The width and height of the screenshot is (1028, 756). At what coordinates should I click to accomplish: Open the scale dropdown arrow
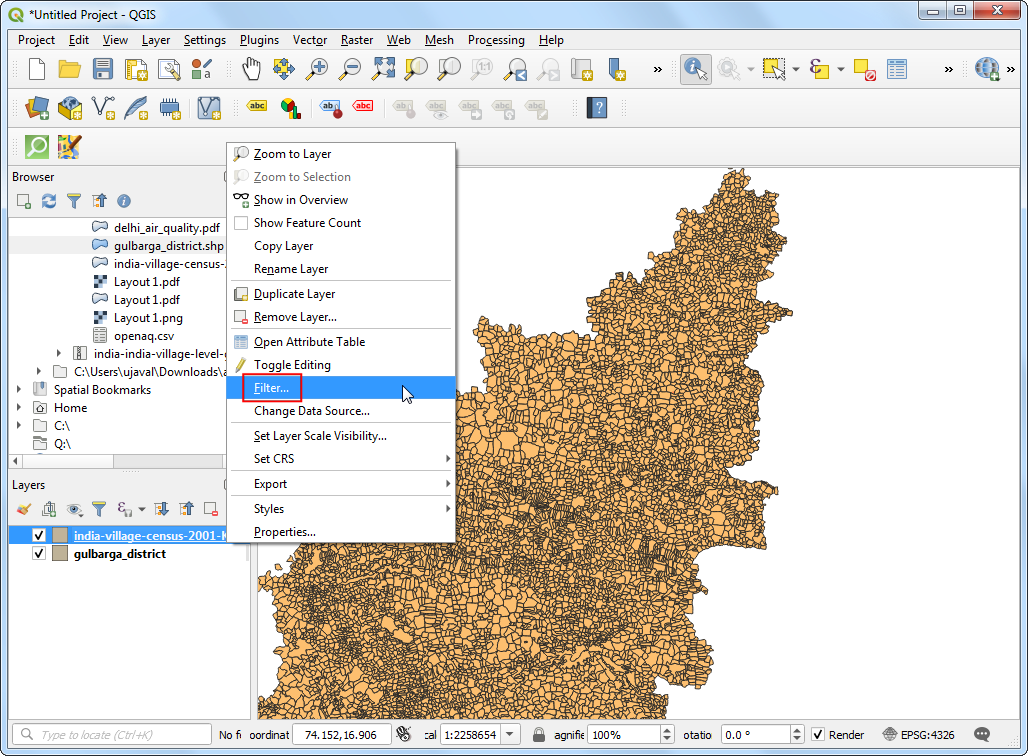tap(510, 734)
